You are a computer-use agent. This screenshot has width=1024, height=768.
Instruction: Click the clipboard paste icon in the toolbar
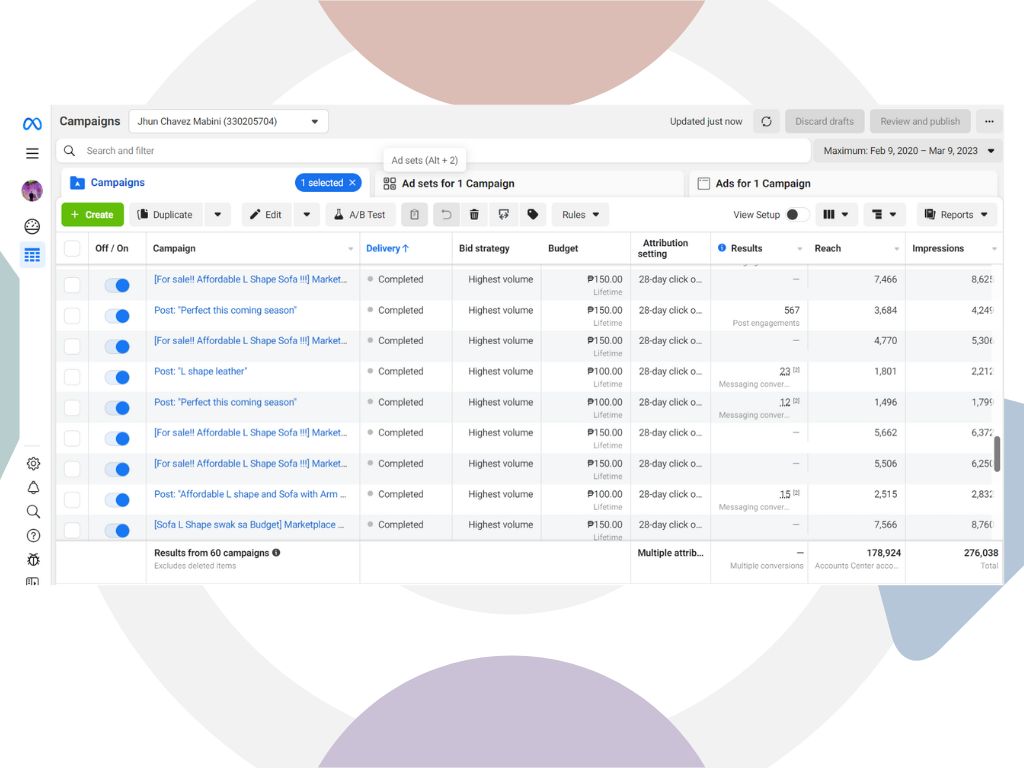(x=414, y=215)
